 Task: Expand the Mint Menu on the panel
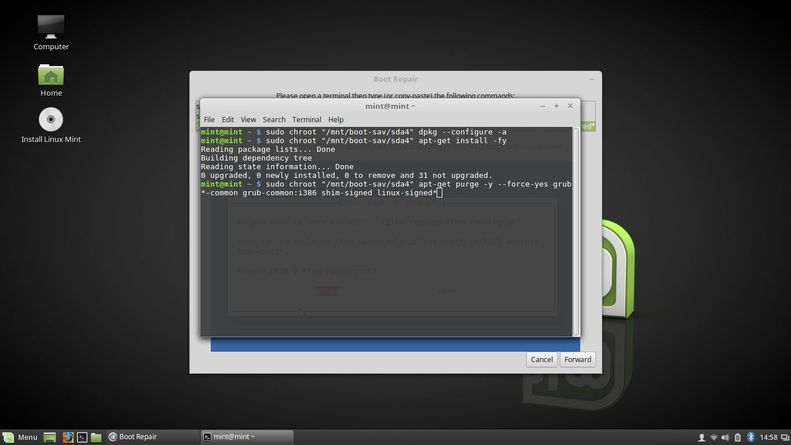[x=20, y=437]
